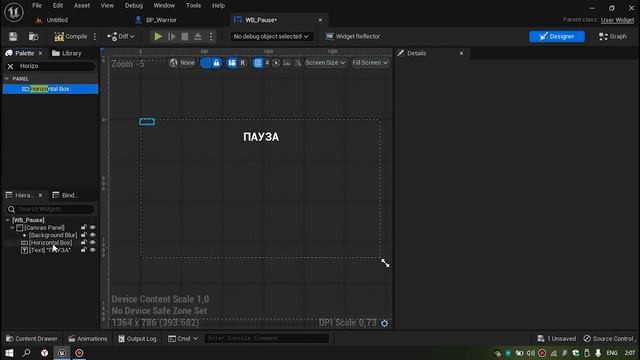Switch to the Bind Widgets tab
Screen dimensions: 640x360
click(x=65, y=195)
